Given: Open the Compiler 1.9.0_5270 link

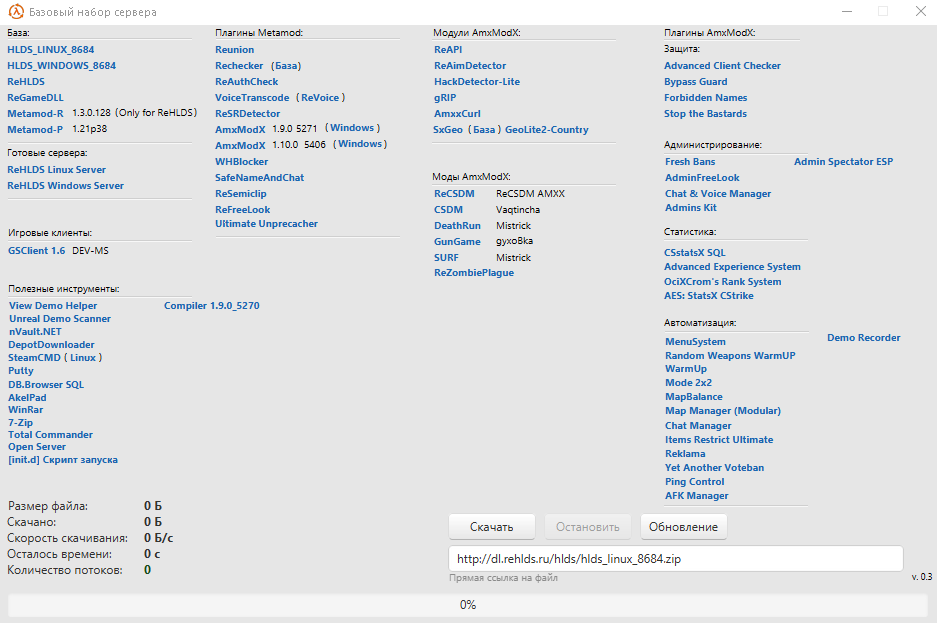Looking at the screenshot, I should click(212, 306).
